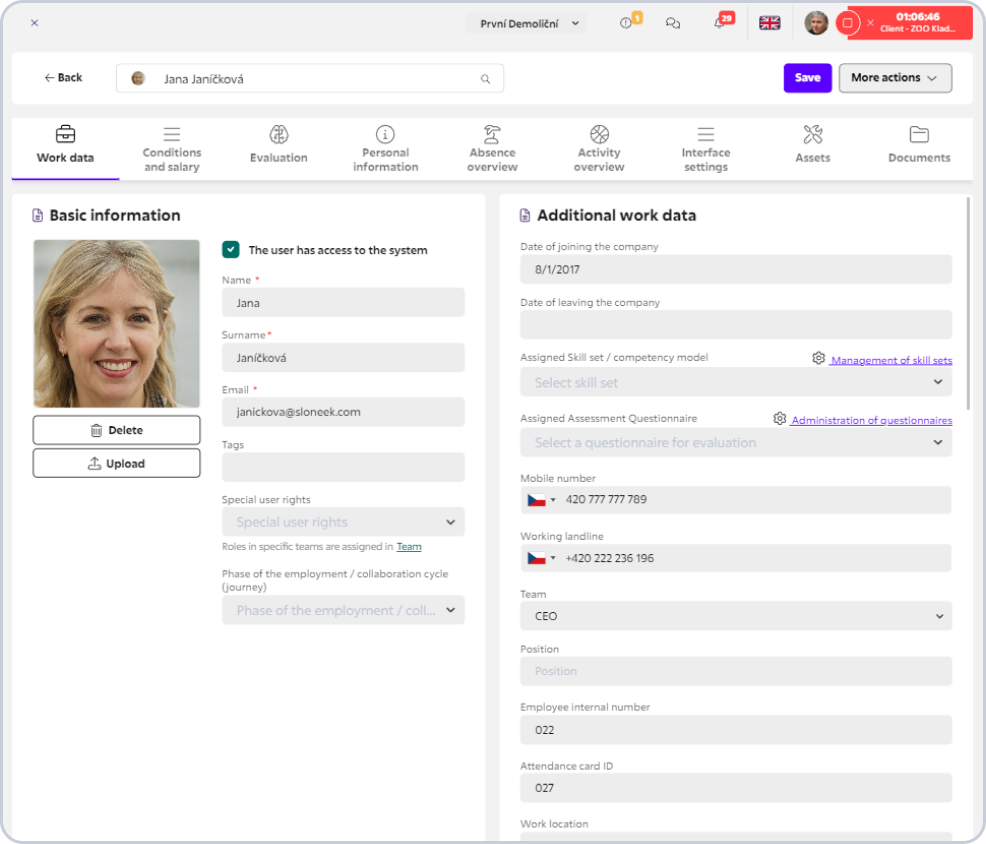Click the Position input field

(735, 671)
